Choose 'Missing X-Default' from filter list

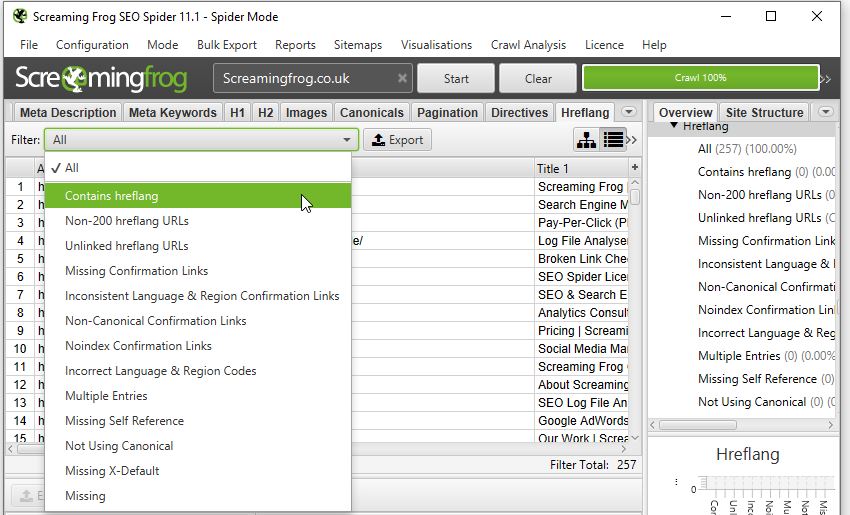[x=112, y=471]
